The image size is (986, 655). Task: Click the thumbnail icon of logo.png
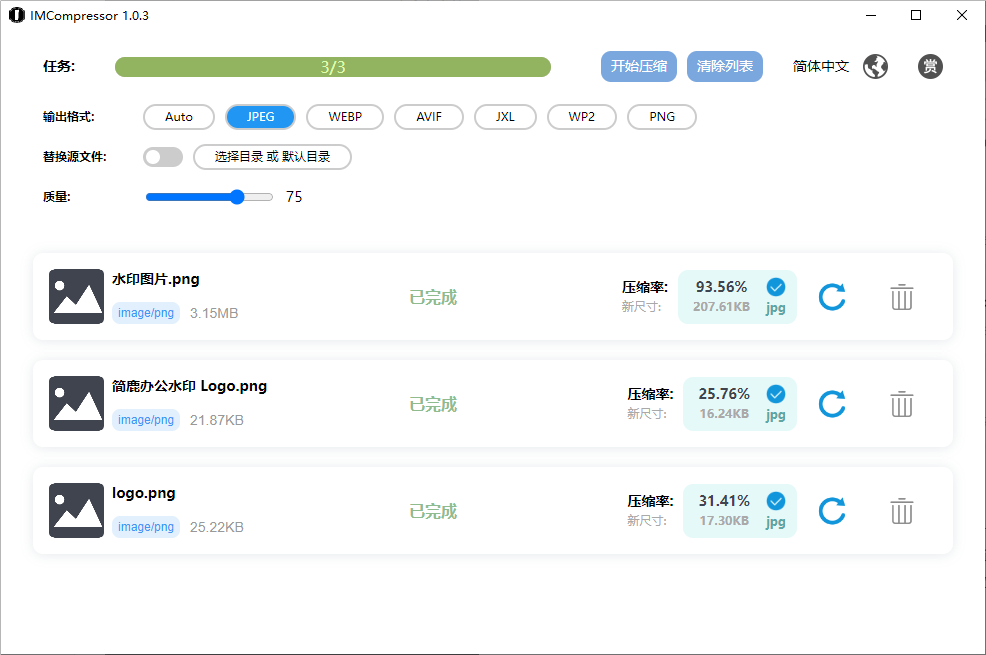(x=77, y=510)
